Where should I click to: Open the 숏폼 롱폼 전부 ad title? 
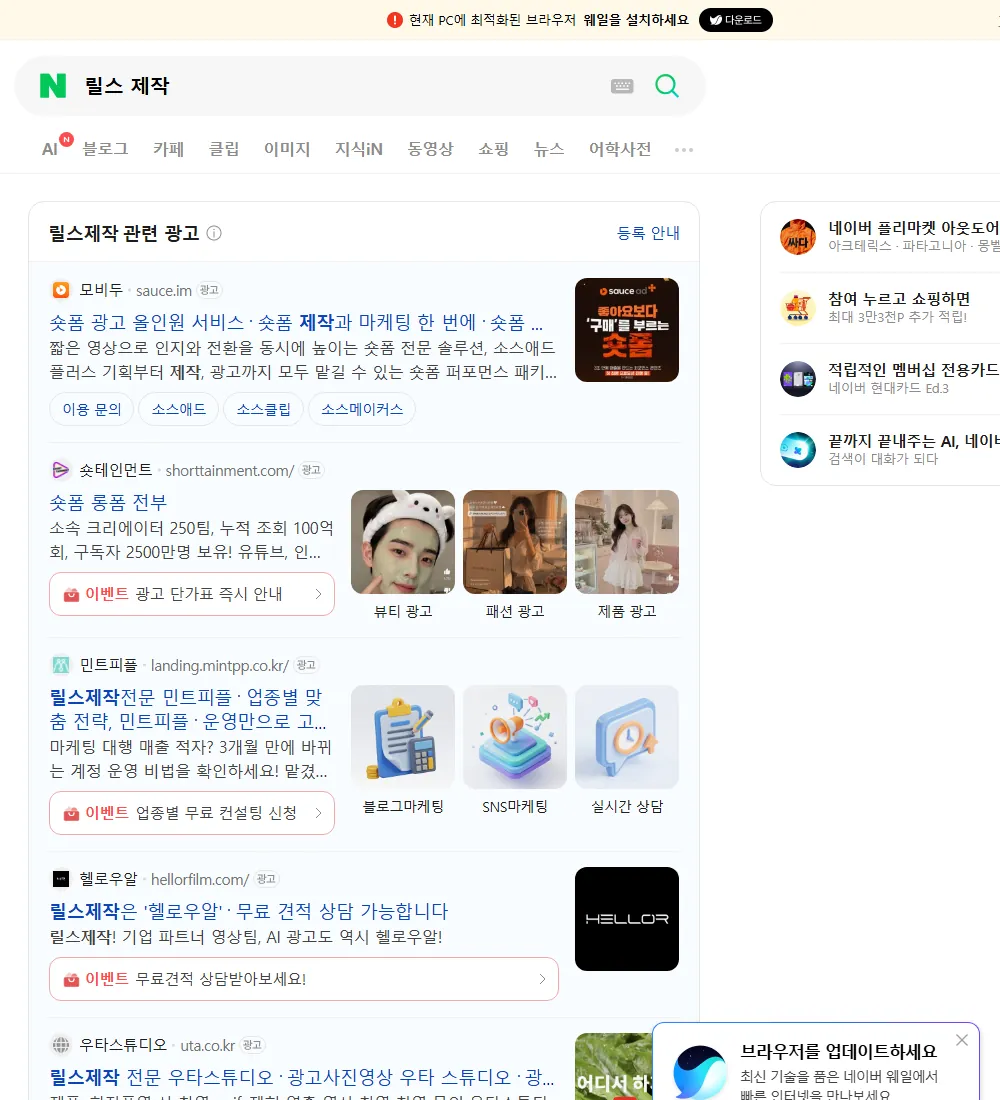click(x=108, y=502)
